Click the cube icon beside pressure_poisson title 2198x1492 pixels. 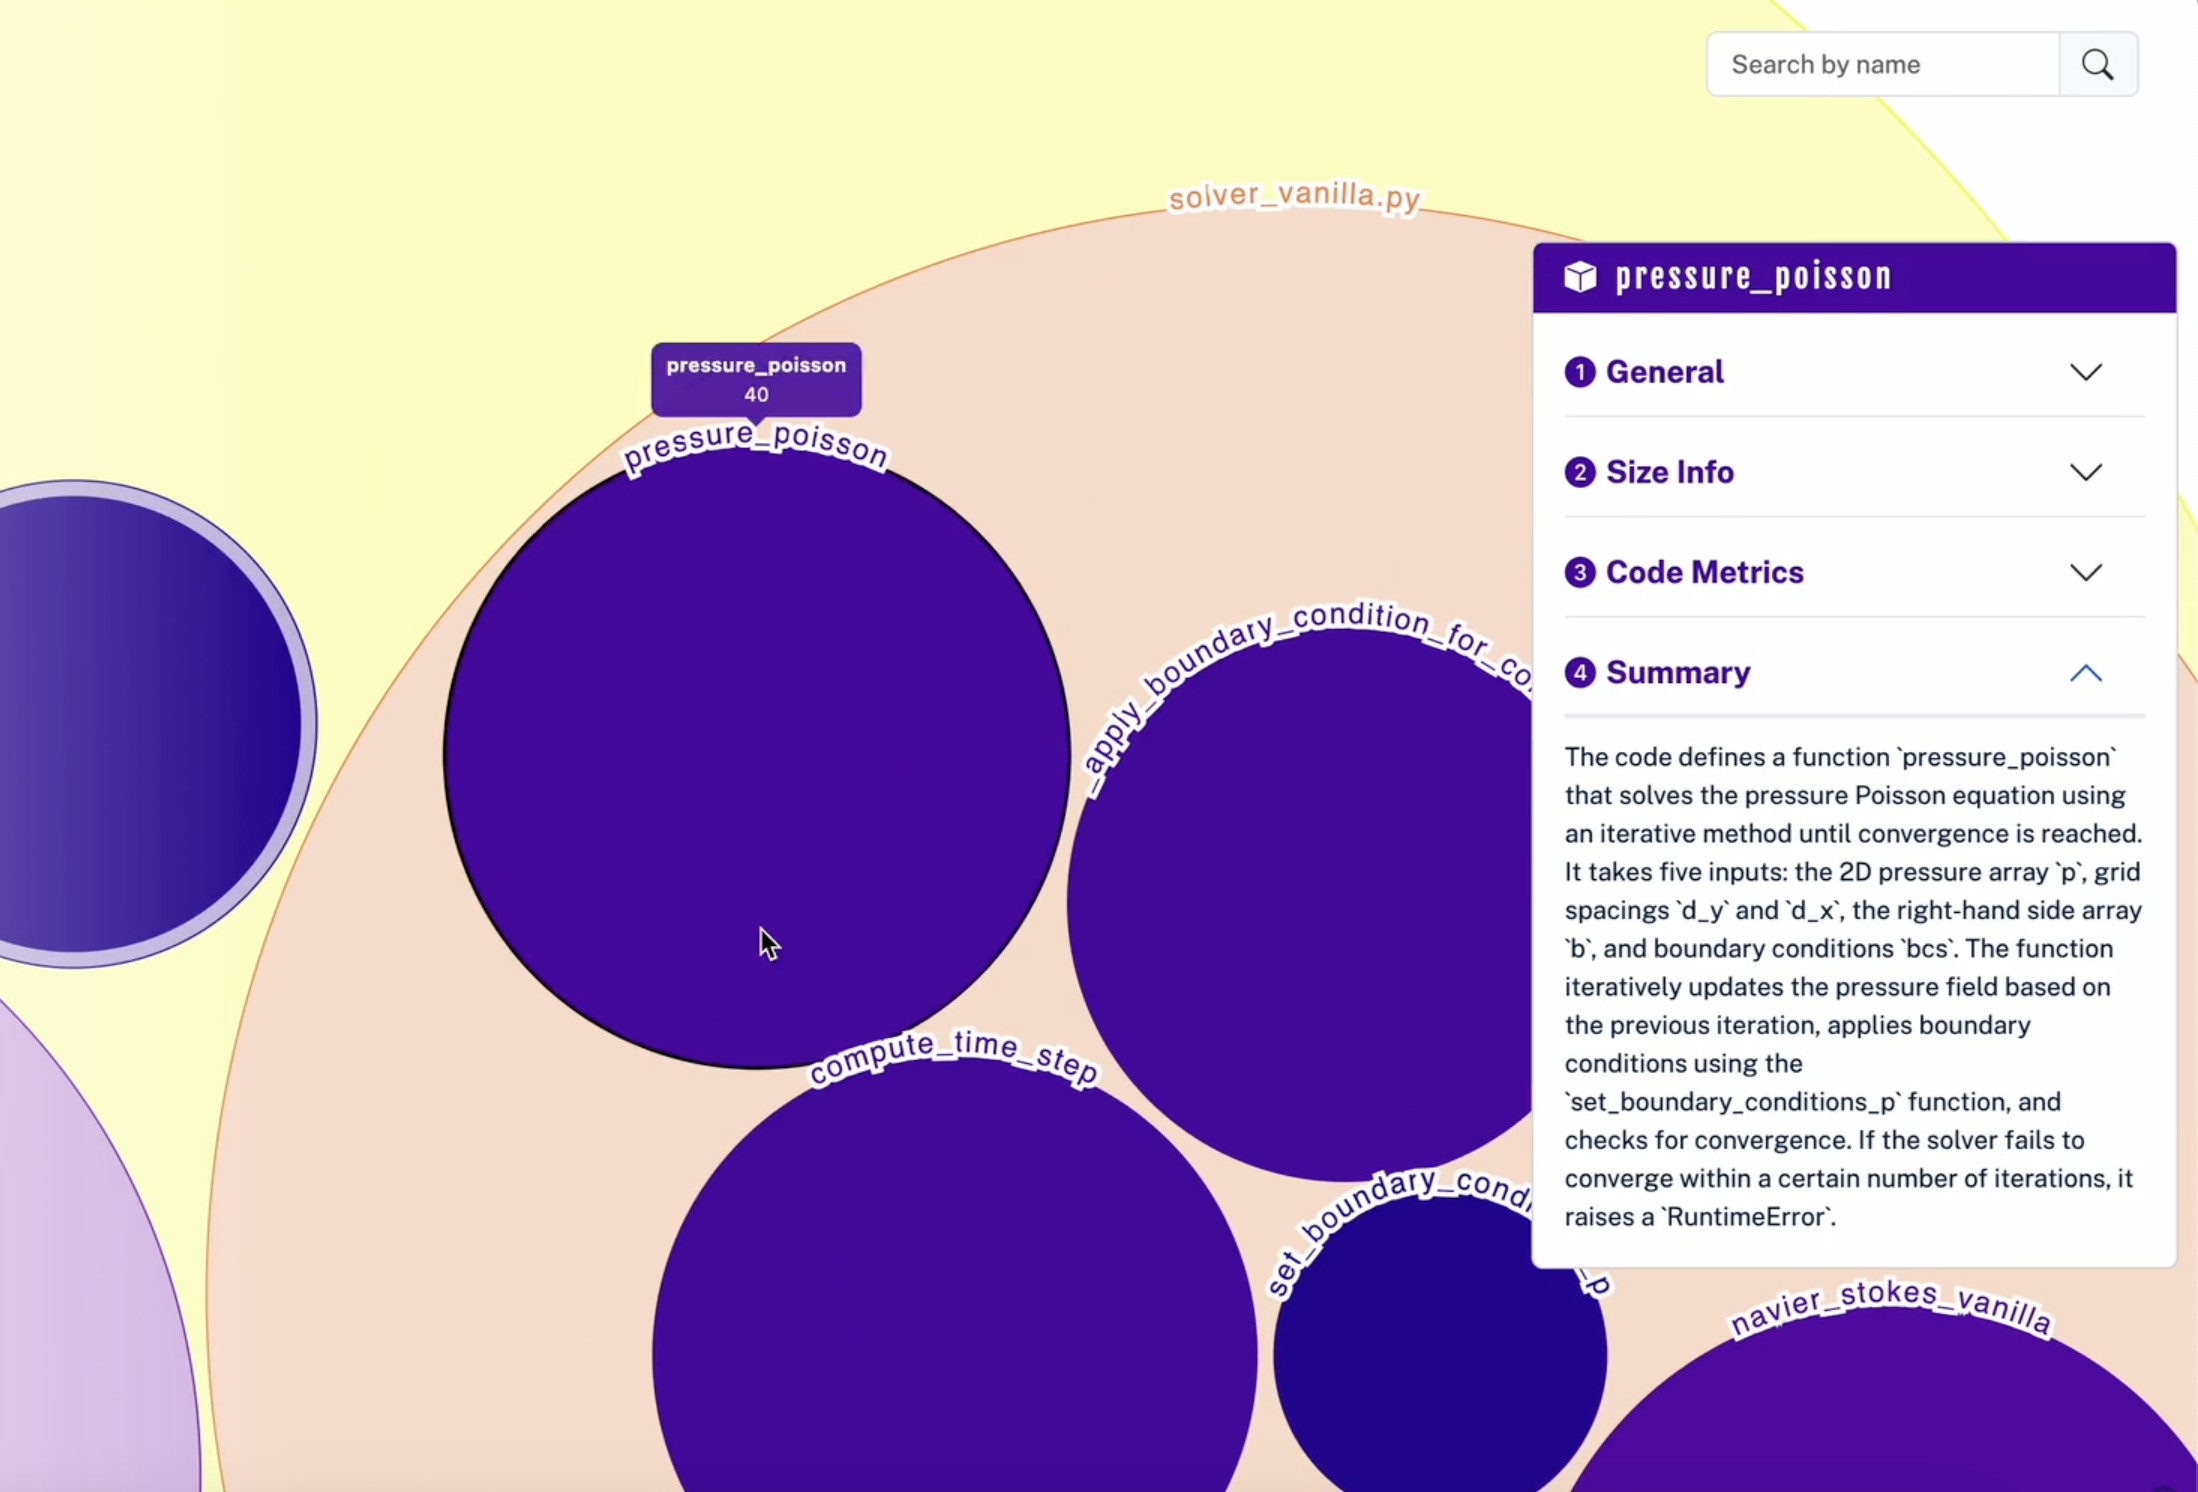click(1580, 277)
